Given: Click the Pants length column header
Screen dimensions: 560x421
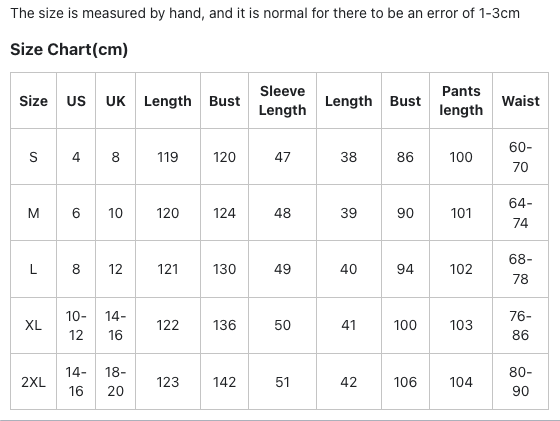Looking at the screenshot, I should pyautogui.click(x=461, y=101).
